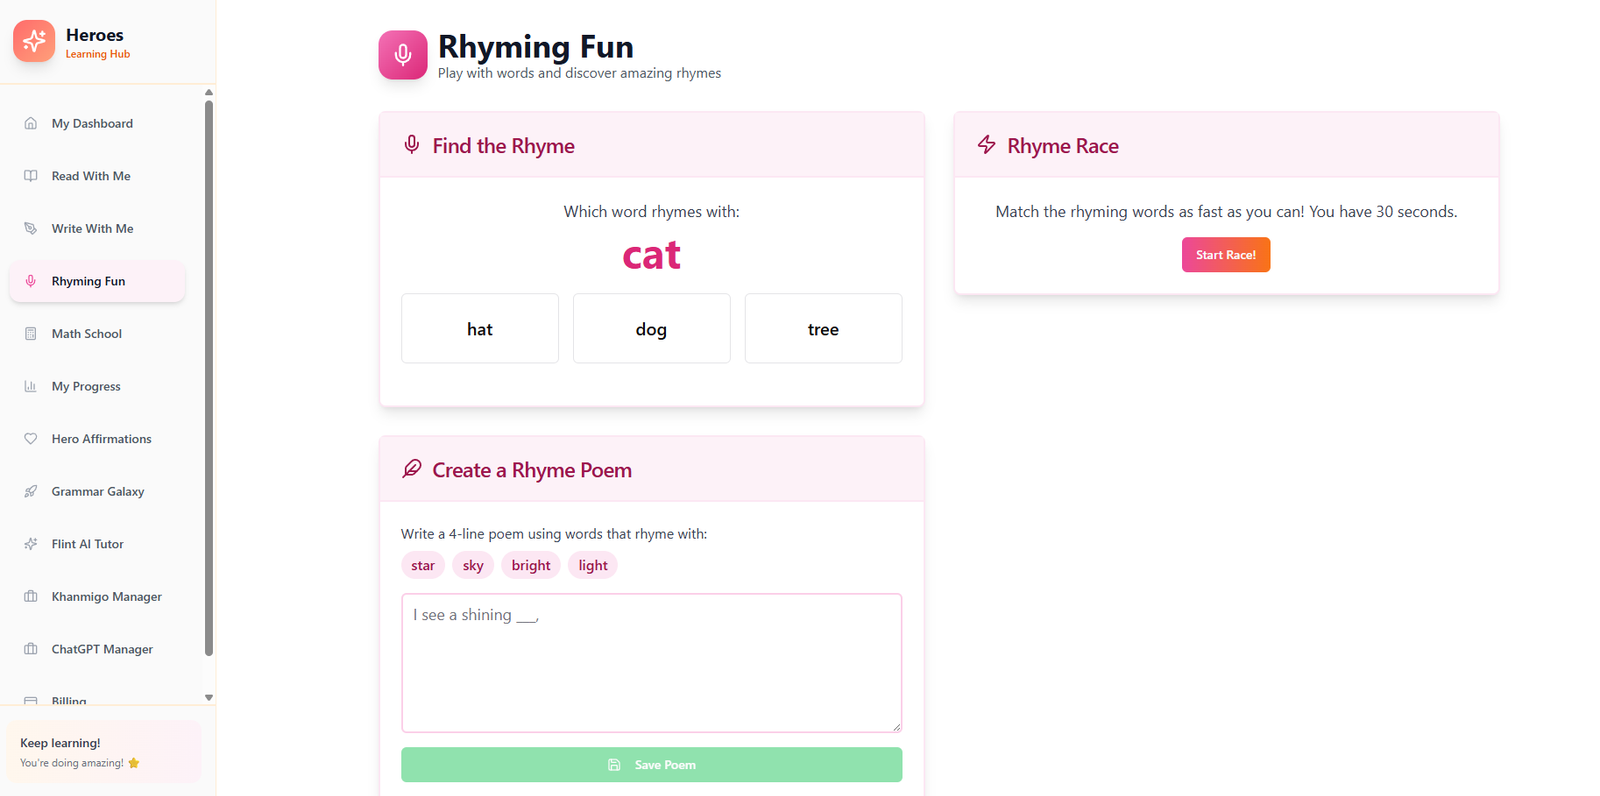Click the calculator icon for Math School
1600x796 pixels.
pos(31,334)
